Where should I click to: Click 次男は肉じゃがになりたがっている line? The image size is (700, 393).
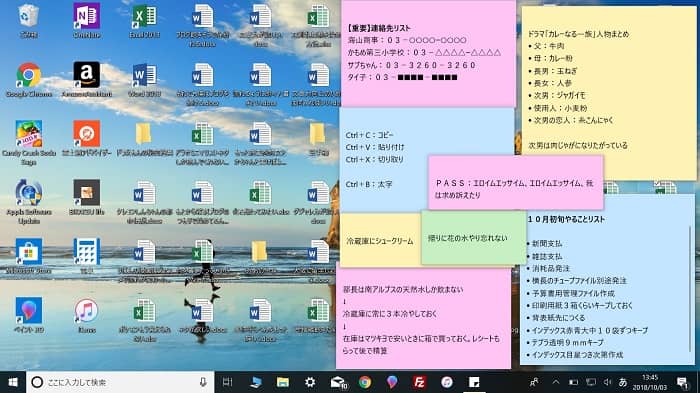(x=578, y=146)
